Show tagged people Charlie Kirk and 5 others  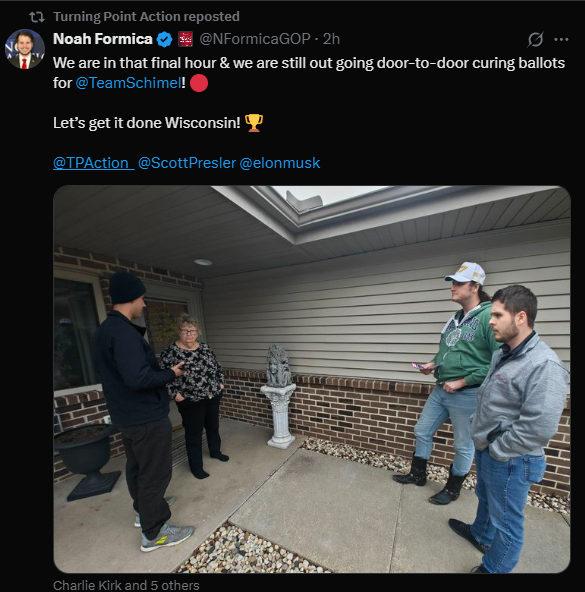[x=126, y=585]
